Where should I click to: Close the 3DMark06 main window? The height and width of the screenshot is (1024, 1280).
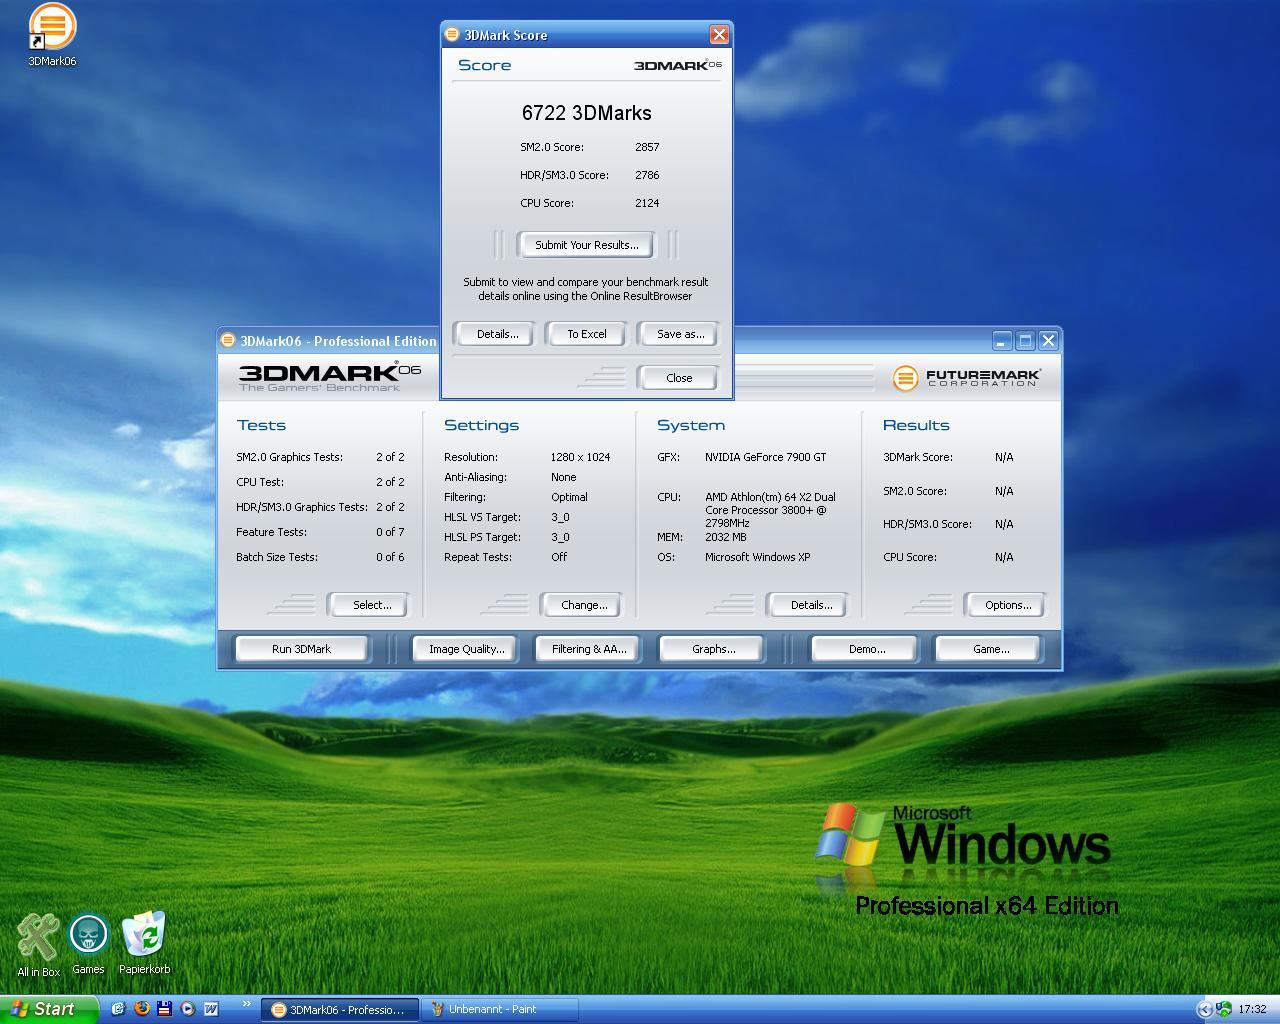point(1048,341)
